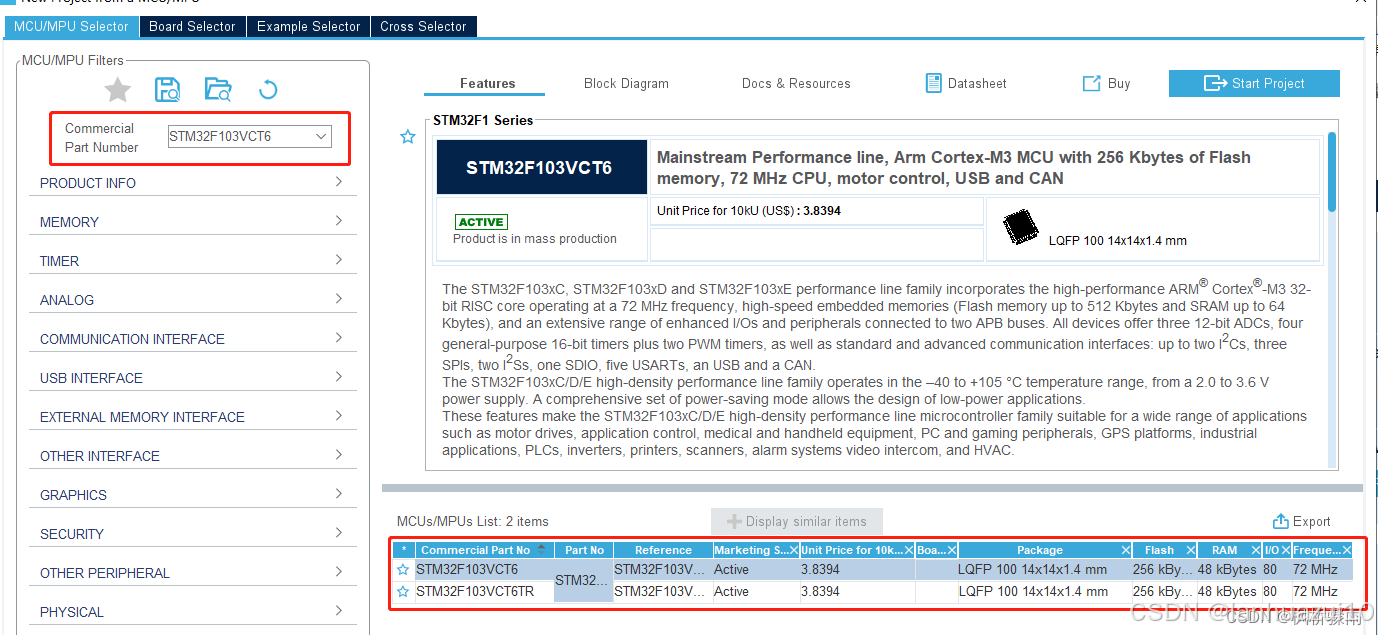Open the Block Diagram tab
The image size is (1378, 635).
[x=626, y=83]
